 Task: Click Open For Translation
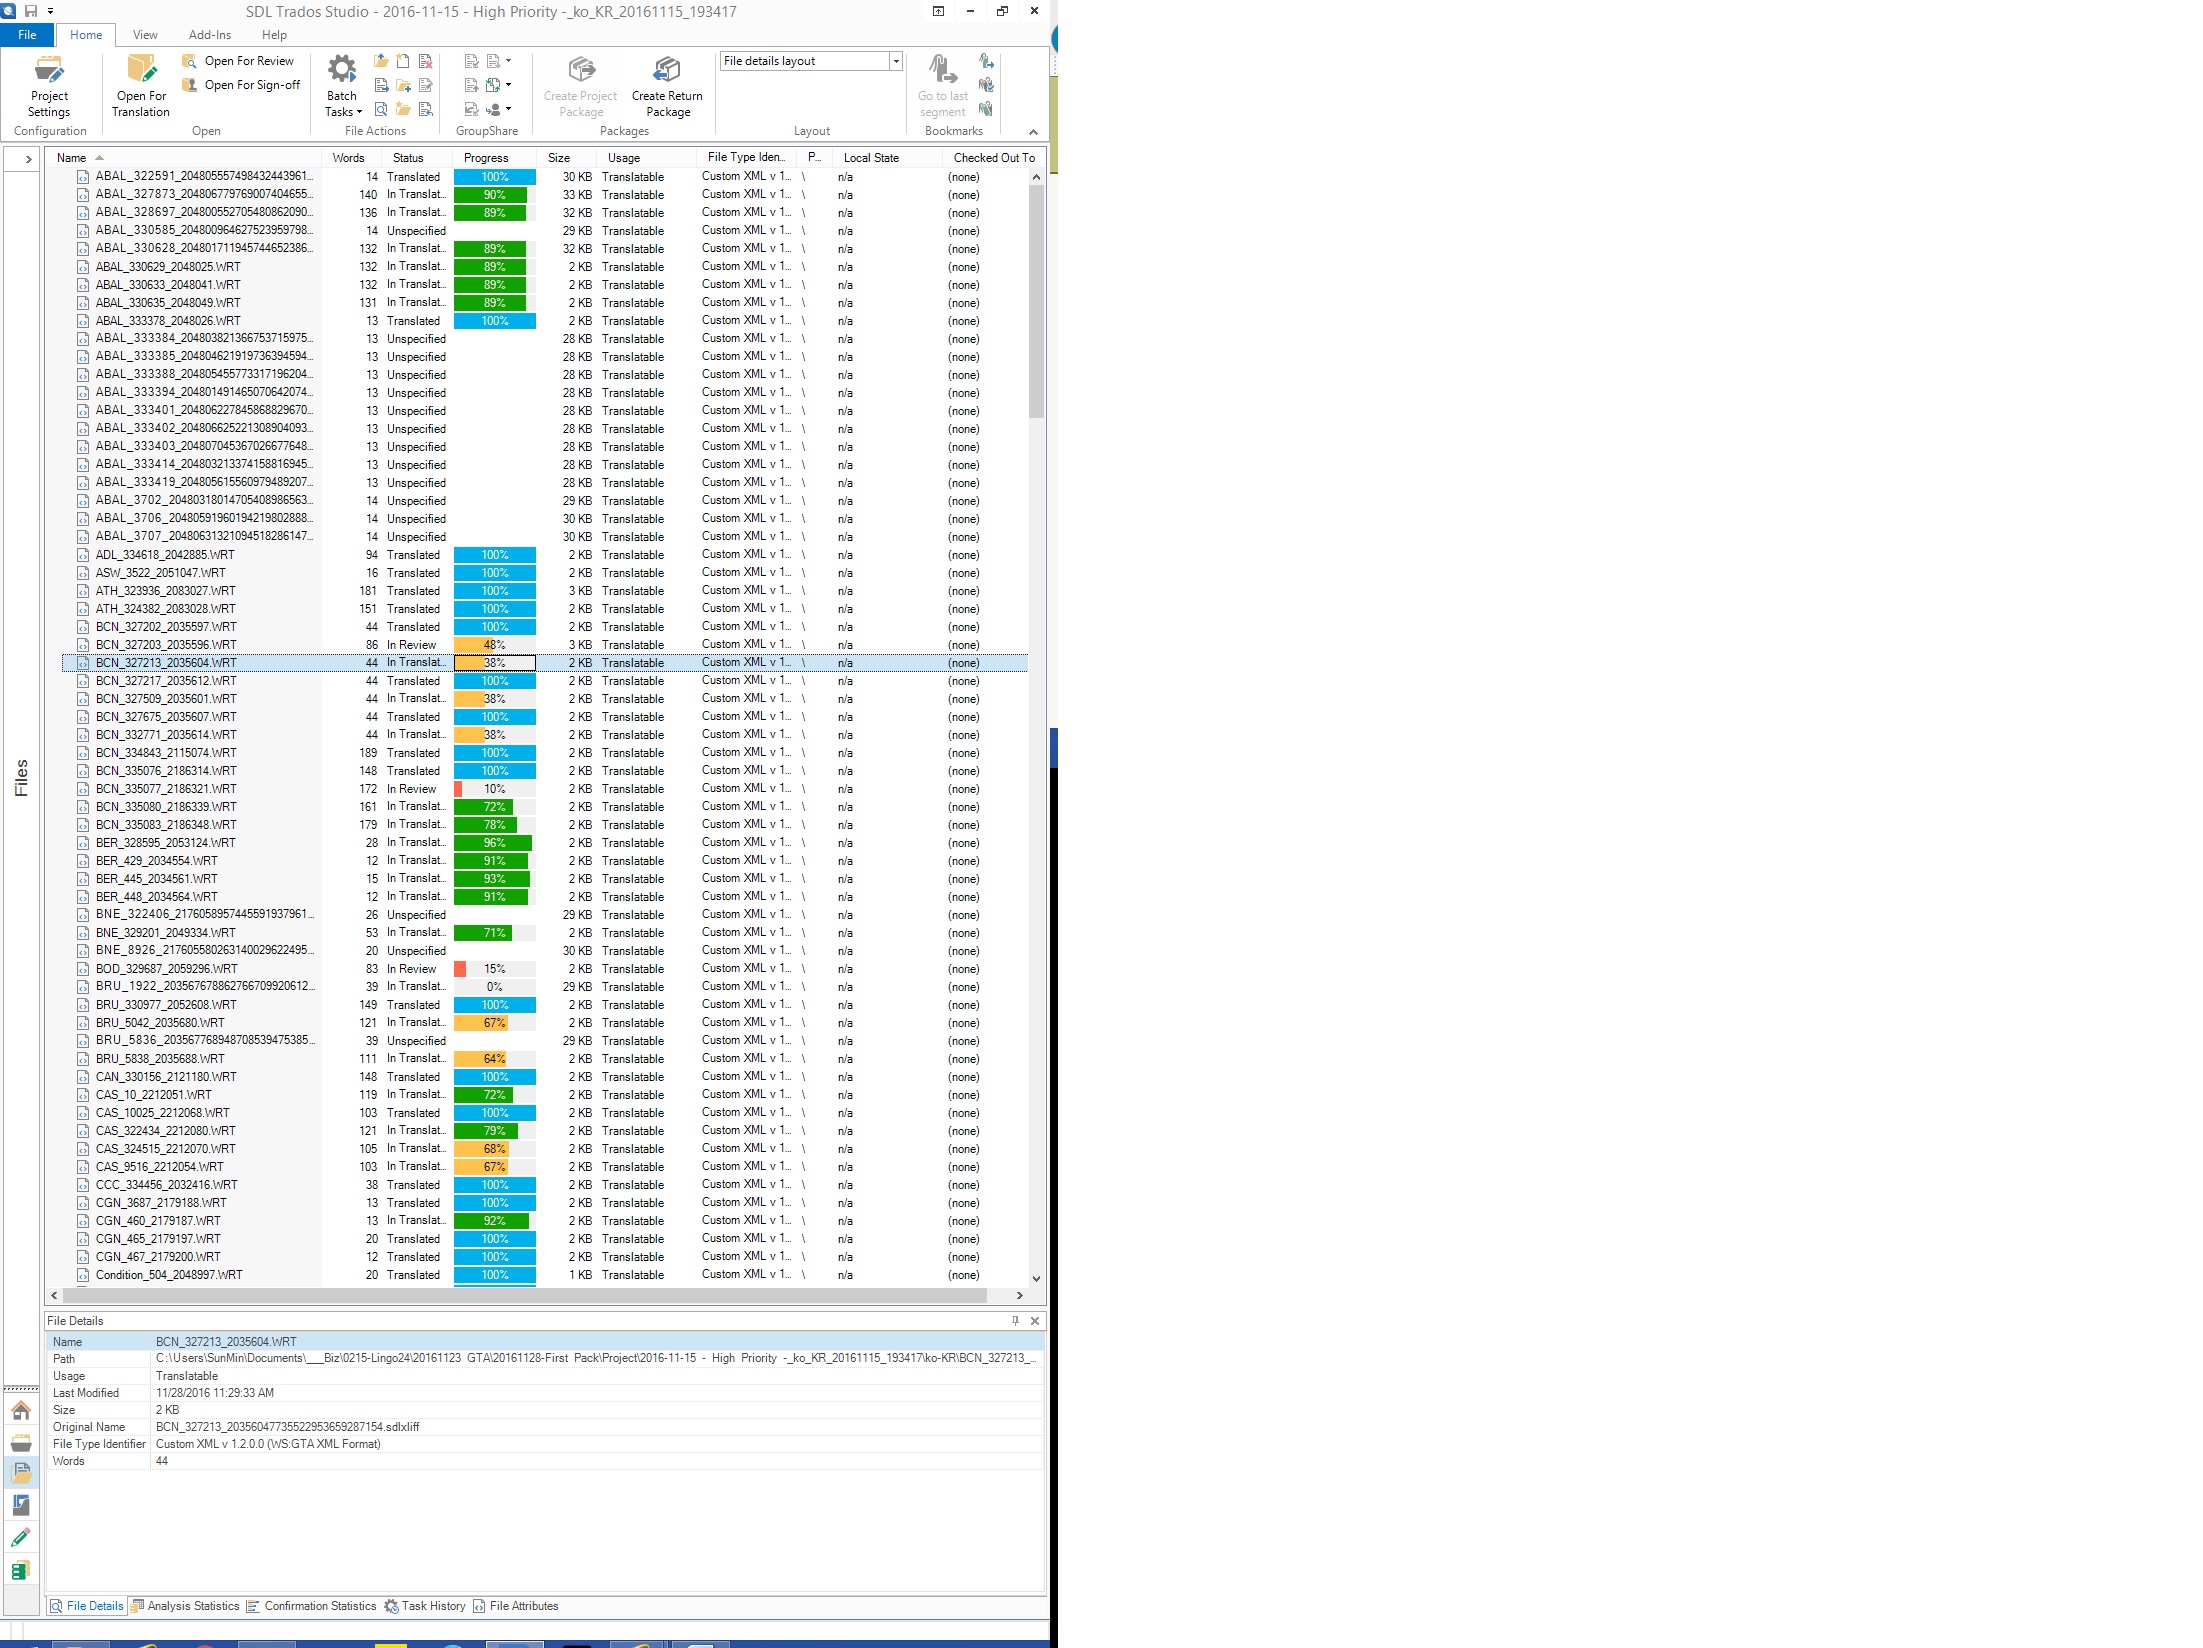141,87
